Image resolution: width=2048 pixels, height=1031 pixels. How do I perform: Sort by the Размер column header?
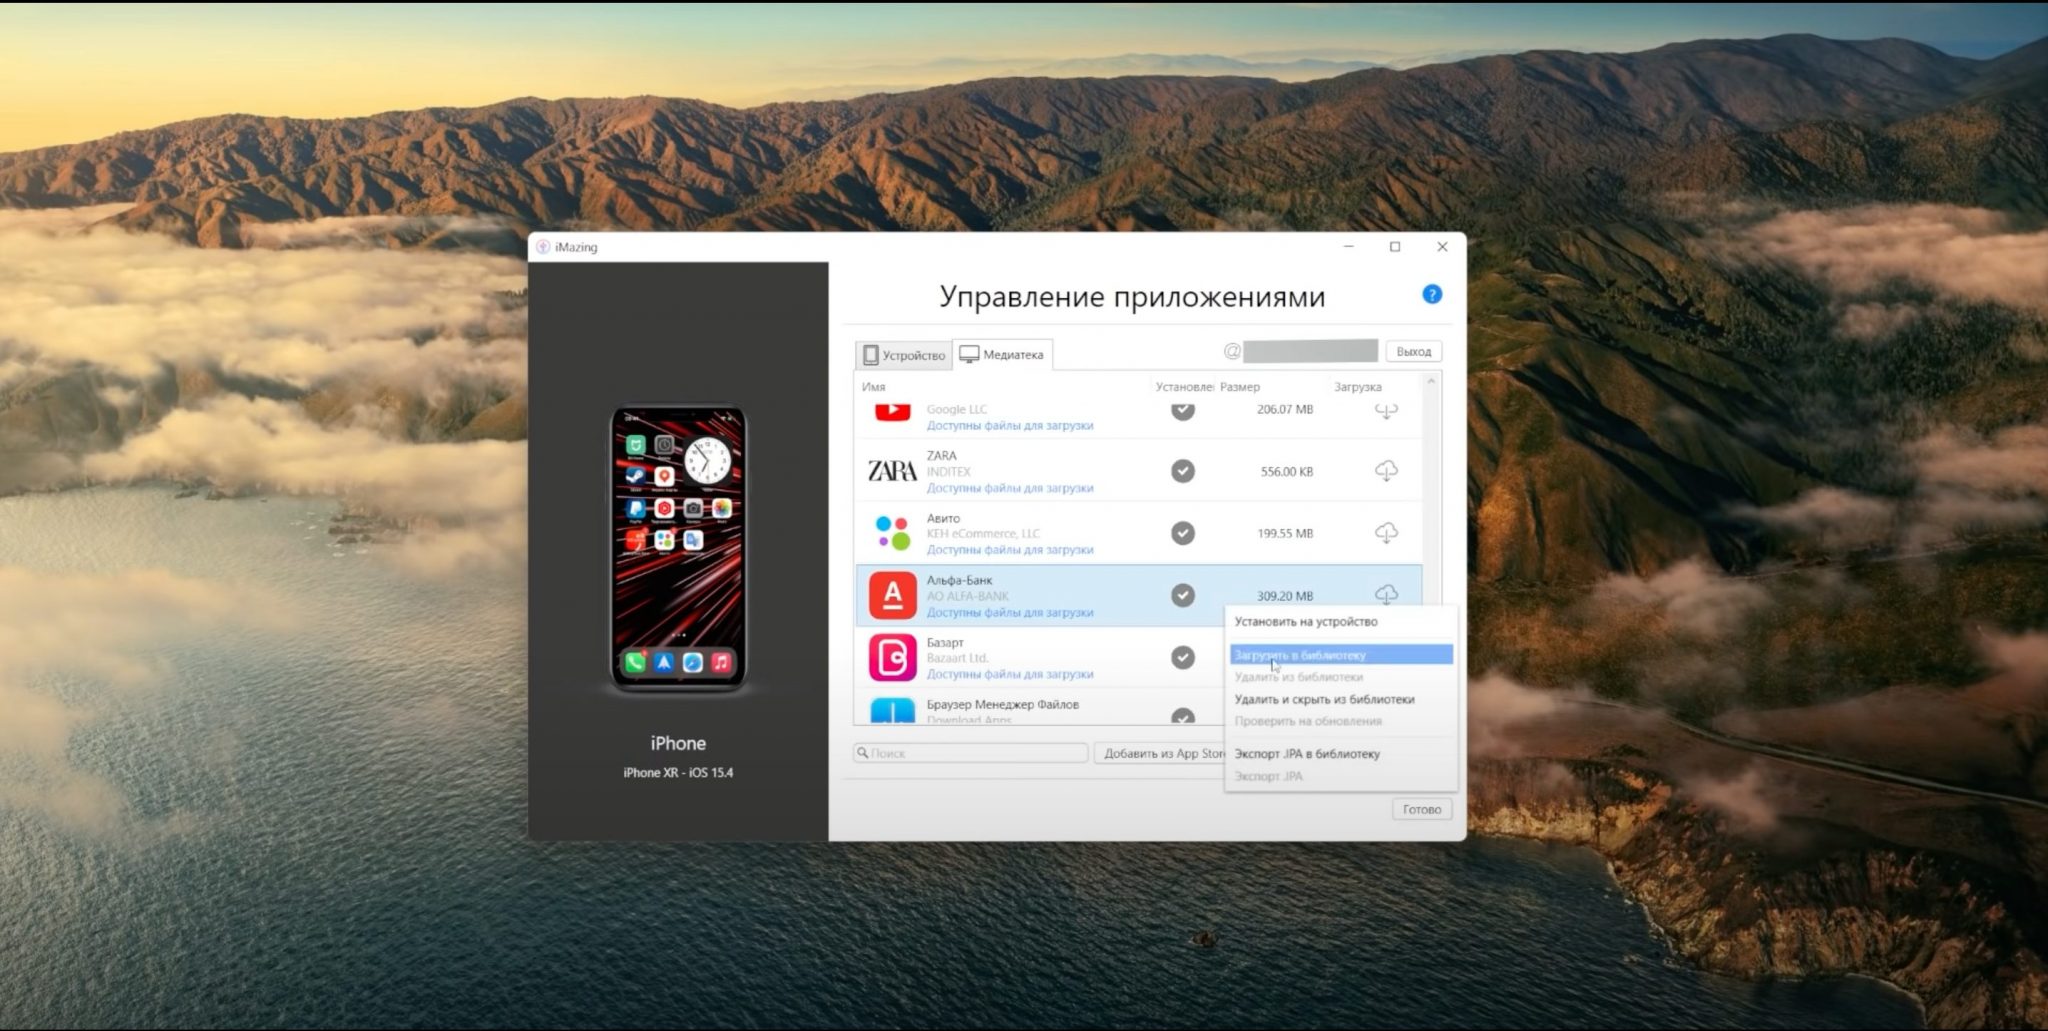click(1240, 387)
